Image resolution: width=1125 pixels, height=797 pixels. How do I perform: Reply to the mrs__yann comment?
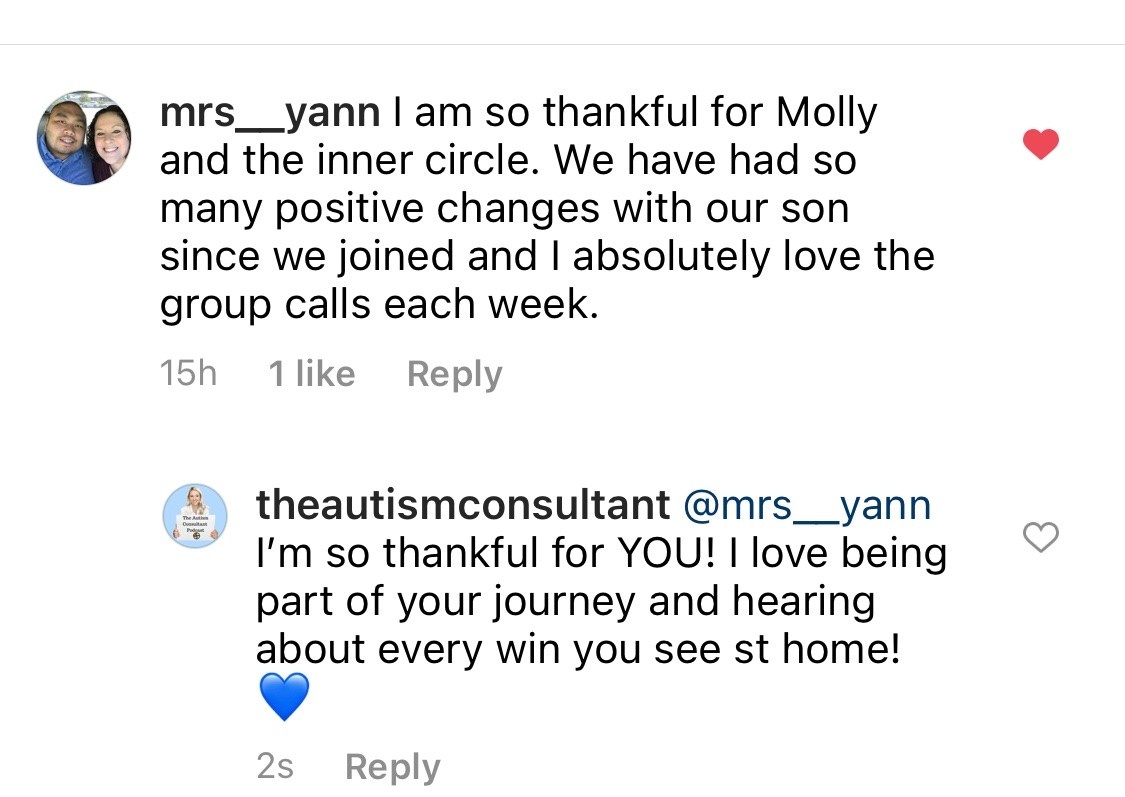coord(454,374)
